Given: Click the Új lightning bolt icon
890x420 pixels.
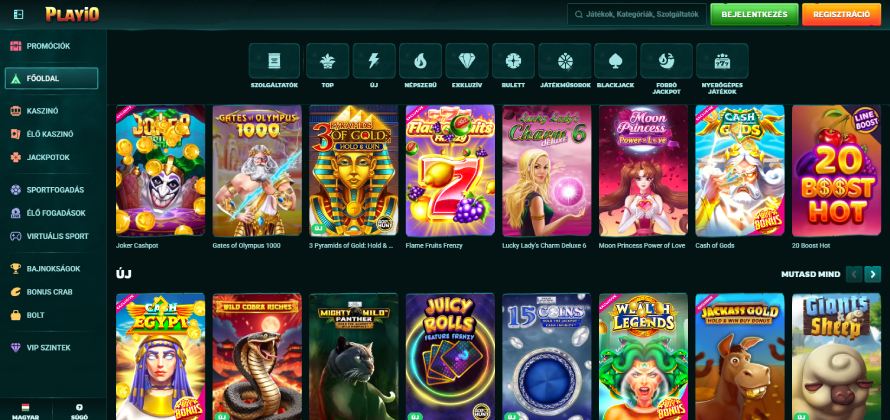Looking at the screenshot, I should point(373,62).
